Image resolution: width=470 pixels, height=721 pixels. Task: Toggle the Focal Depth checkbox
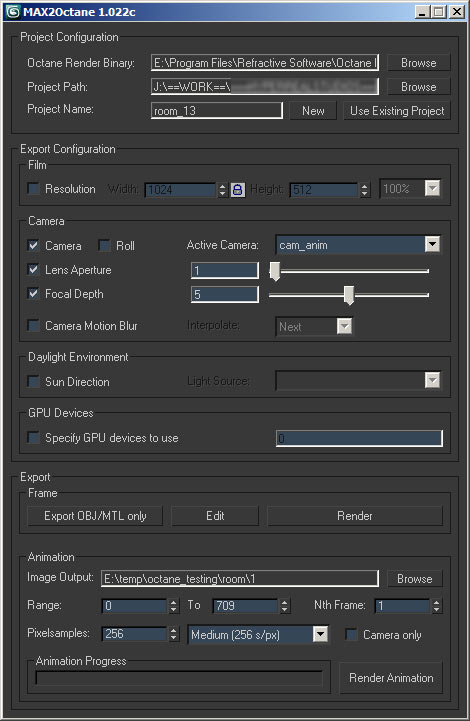click(x=33, y=293)
